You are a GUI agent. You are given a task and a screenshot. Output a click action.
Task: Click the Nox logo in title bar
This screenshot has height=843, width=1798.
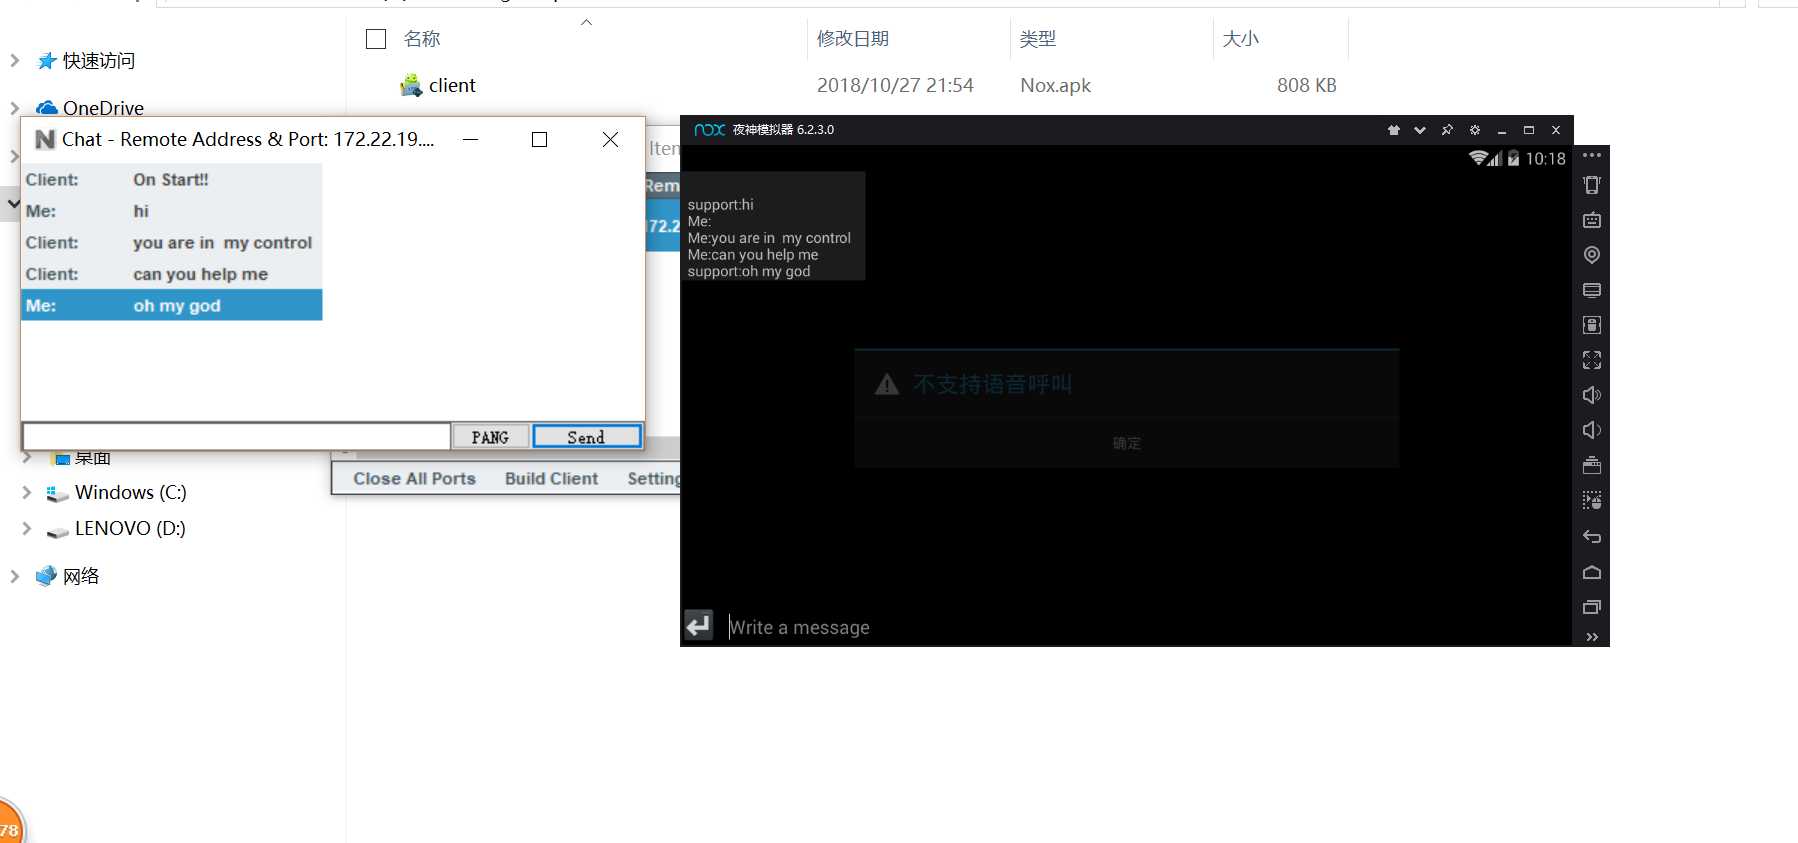(709, 130)
